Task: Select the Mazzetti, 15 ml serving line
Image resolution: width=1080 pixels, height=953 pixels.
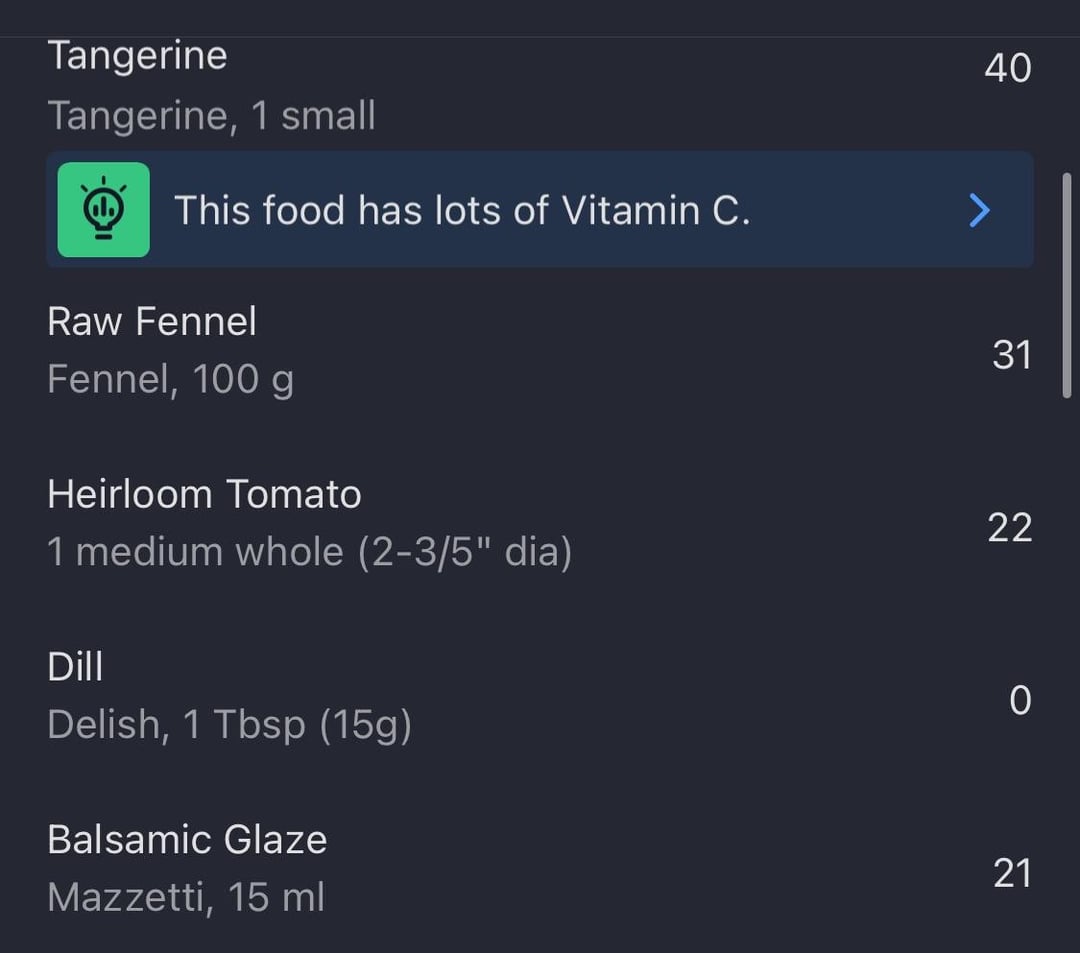Action: [186, 897]
